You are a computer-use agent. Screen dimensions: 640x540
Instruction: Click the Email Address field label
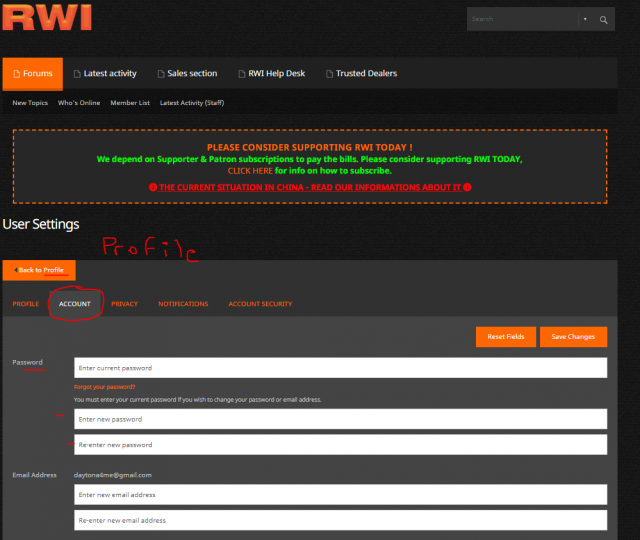pos(34,475)
